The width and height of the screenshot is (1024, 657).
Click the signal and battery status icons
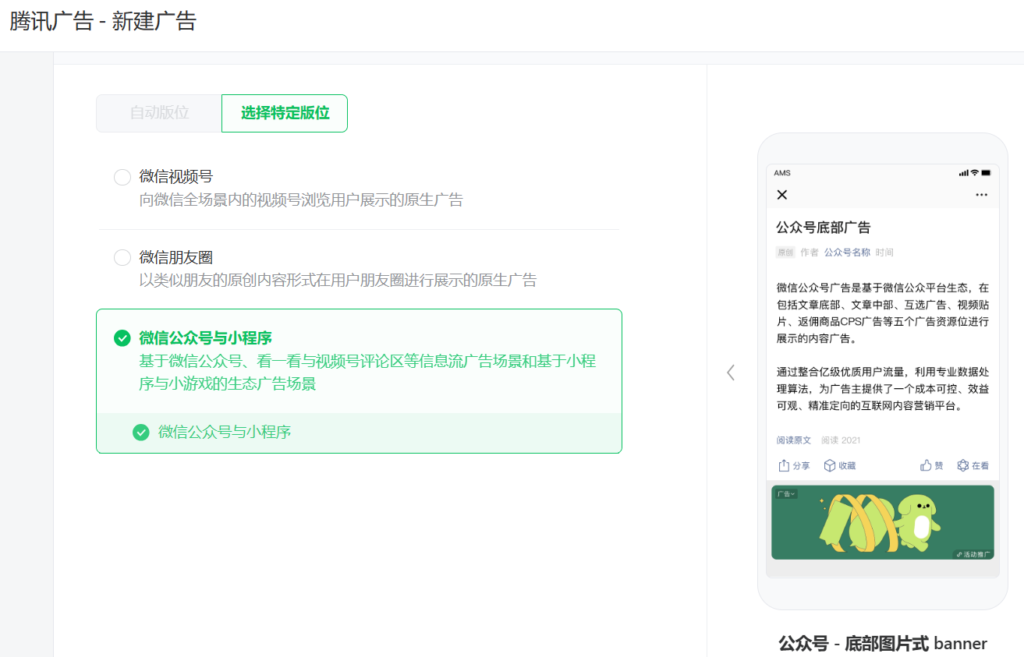click(974, 173)
